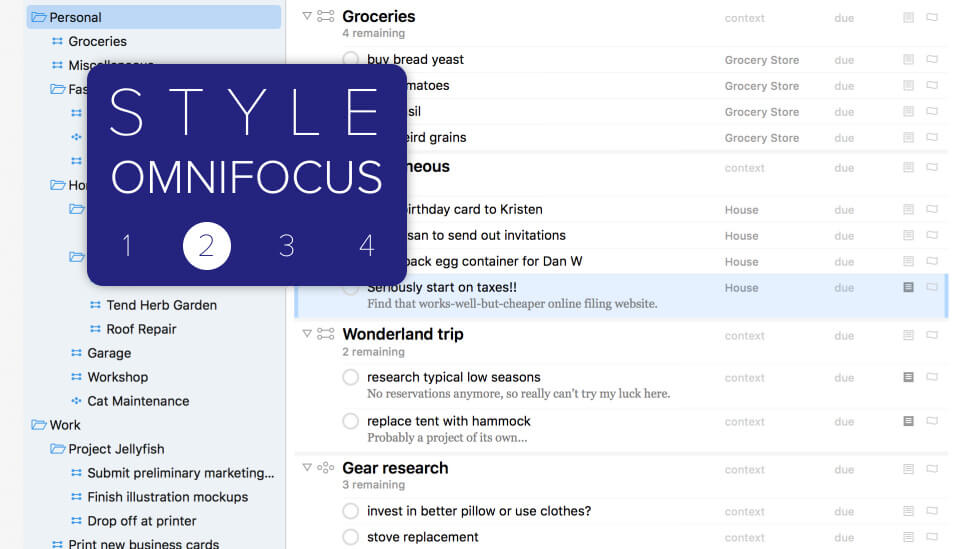
Task: Click project icon next to Wonderland trip heading
Action: click(x=326, y=334)
